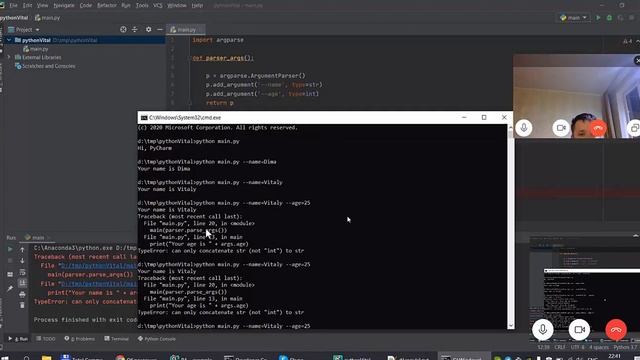
Task: Click taskbar search icon
Action: point(27,358)
